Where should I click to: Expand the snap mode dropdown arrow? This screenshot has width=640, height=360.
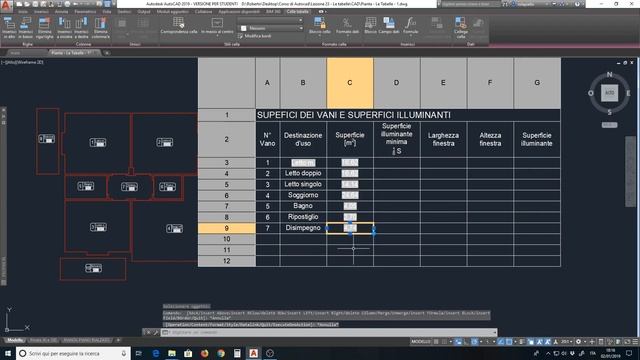(450, 342)
